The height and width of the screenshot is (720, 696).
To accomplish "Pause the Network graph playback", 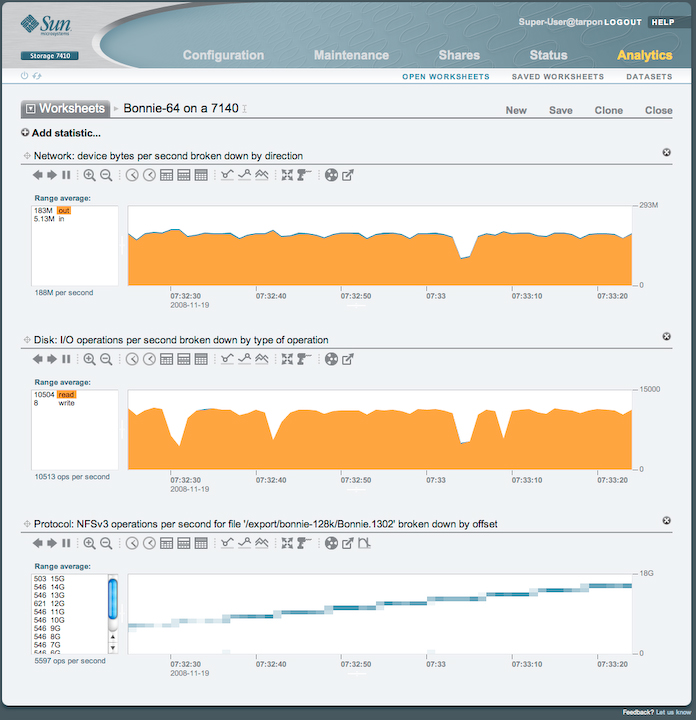I will click(66, 175).
